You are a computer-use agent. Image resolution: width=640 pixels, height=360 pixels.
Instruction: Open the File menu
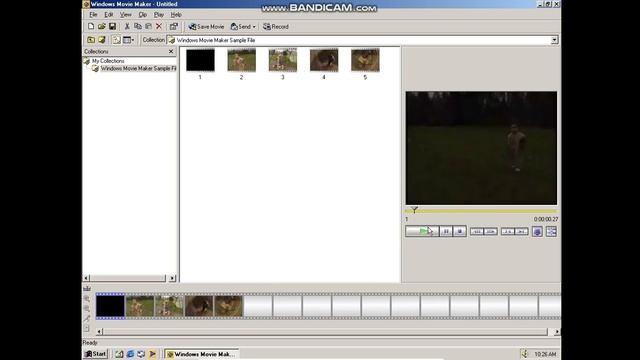click(93, 15)
